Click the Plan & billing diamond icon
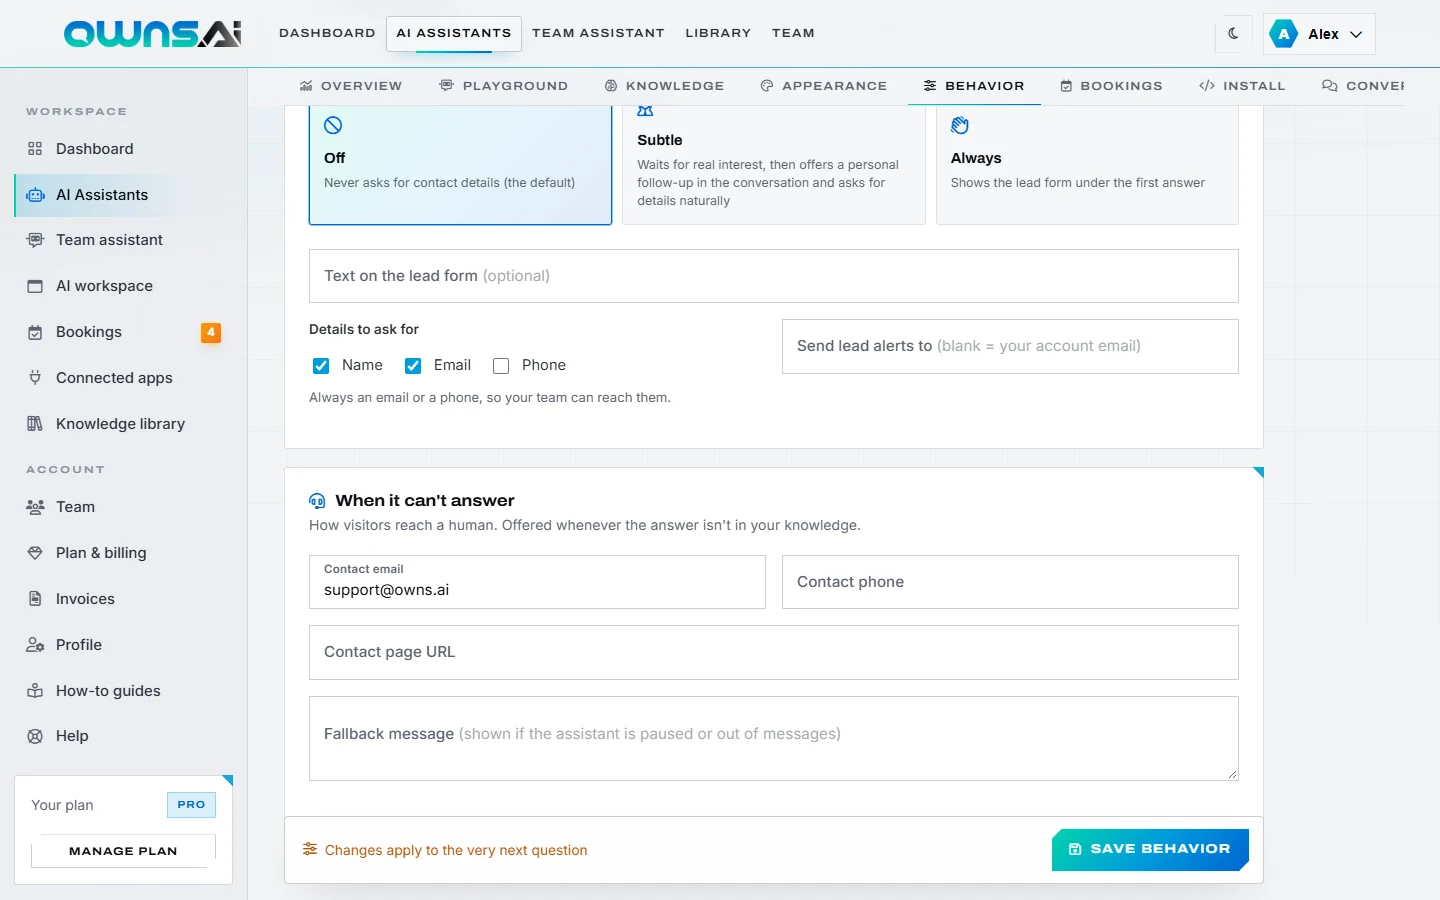 [x=35, y=553]
